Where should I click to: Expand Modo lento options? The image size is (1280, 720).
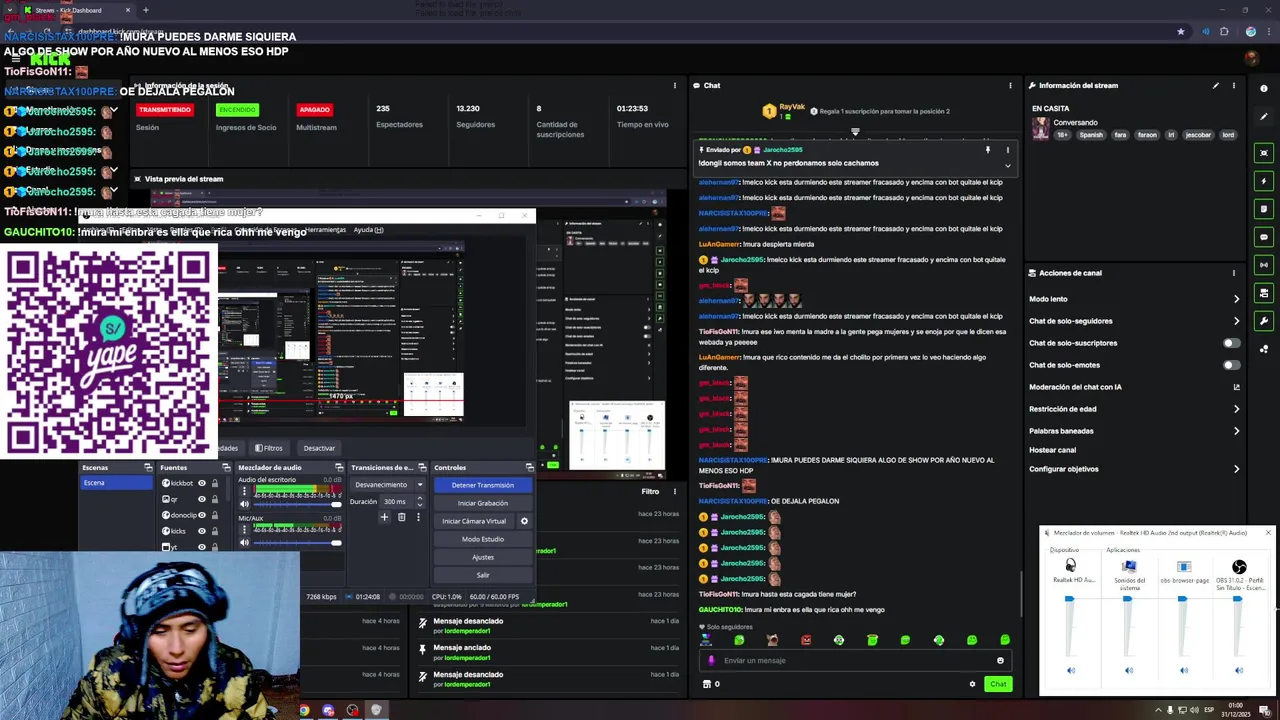point(1236,299)
